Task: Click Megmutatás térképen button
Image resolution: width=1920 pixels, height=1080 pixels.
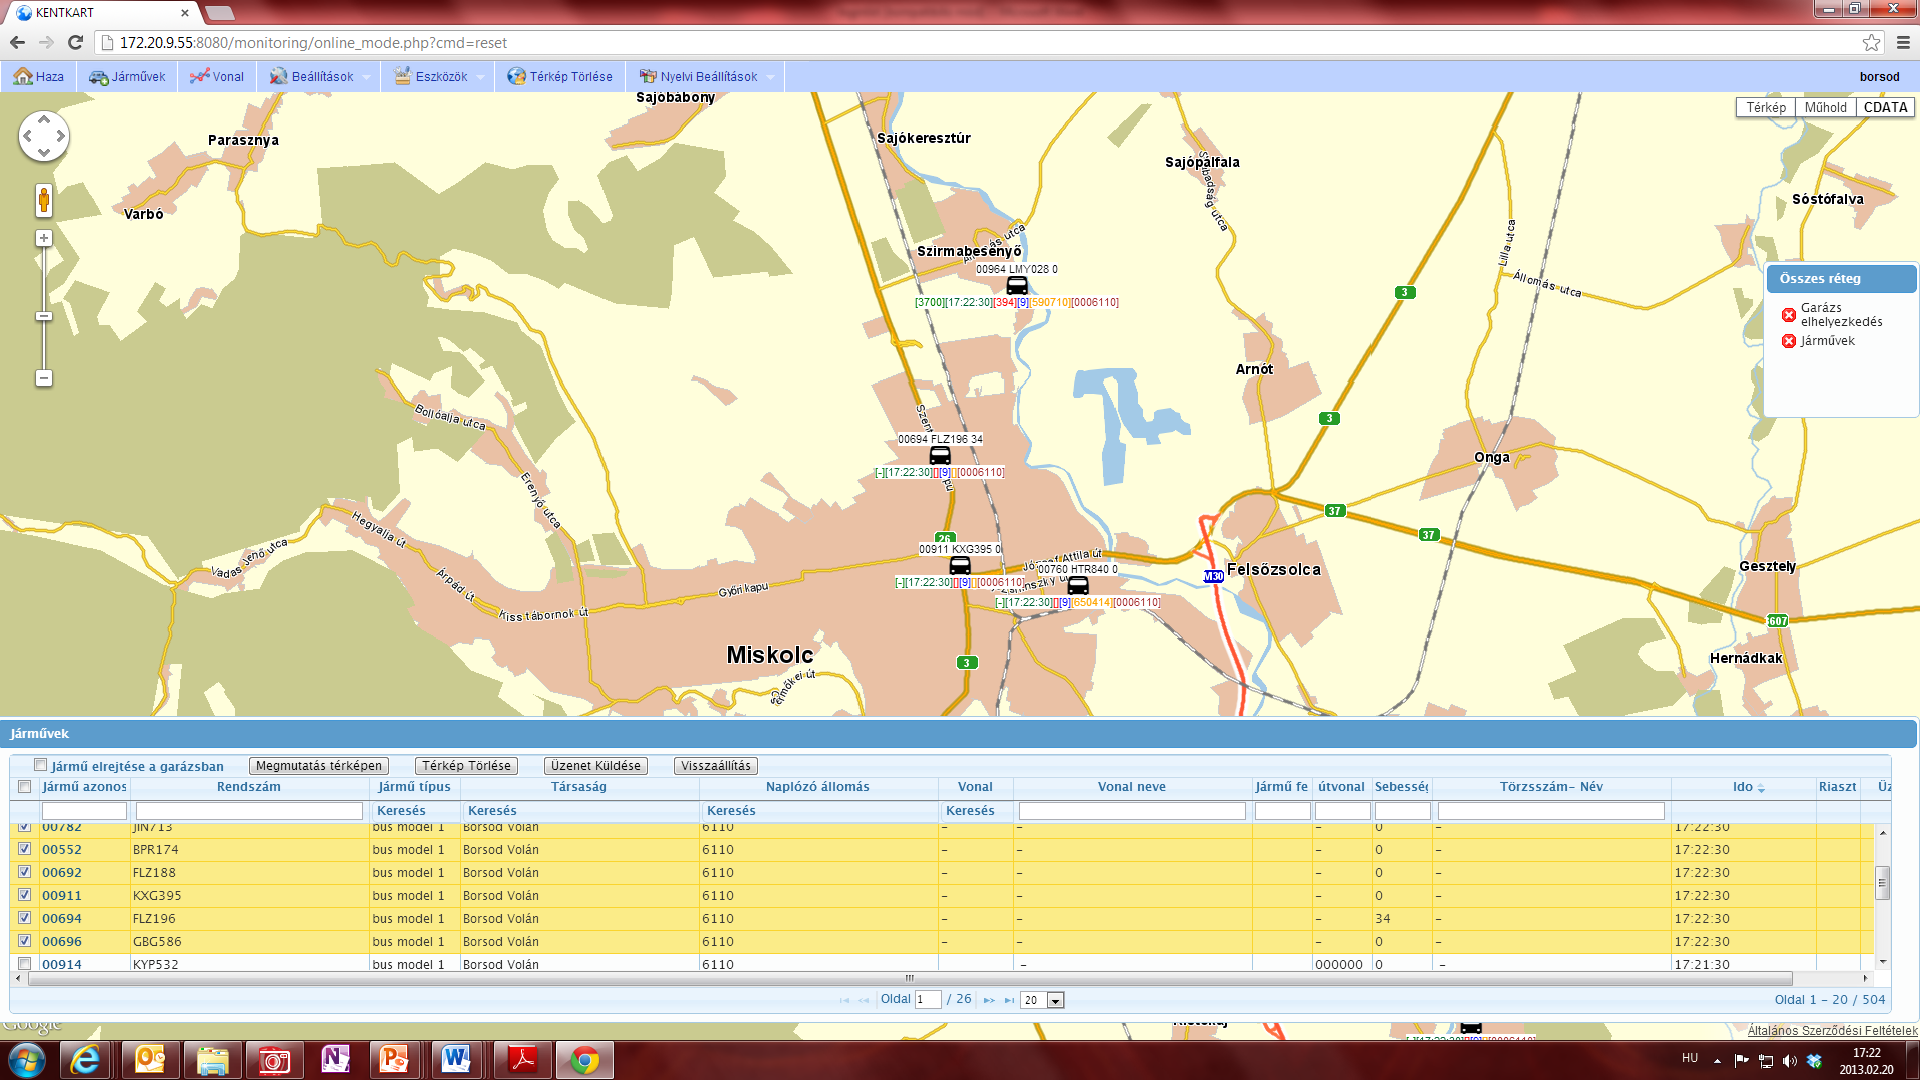Action: coord(319,766)
